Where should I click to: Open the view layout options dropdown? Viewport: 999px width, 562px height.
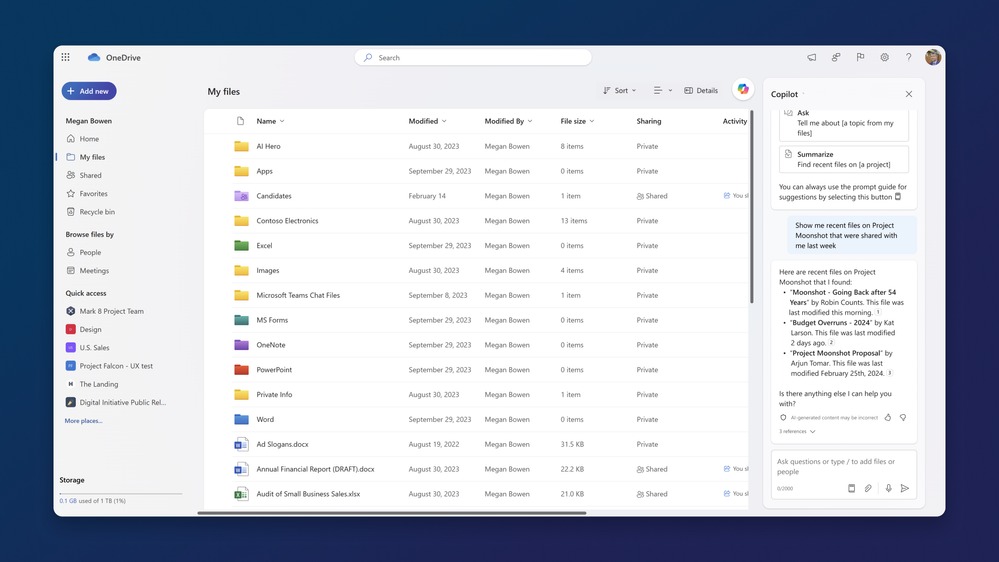point(663,90)
